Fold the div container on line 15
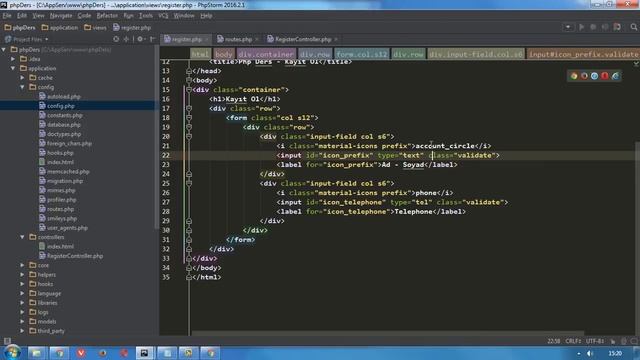This screenshot has height=360, width=640. tap(189, 90)
